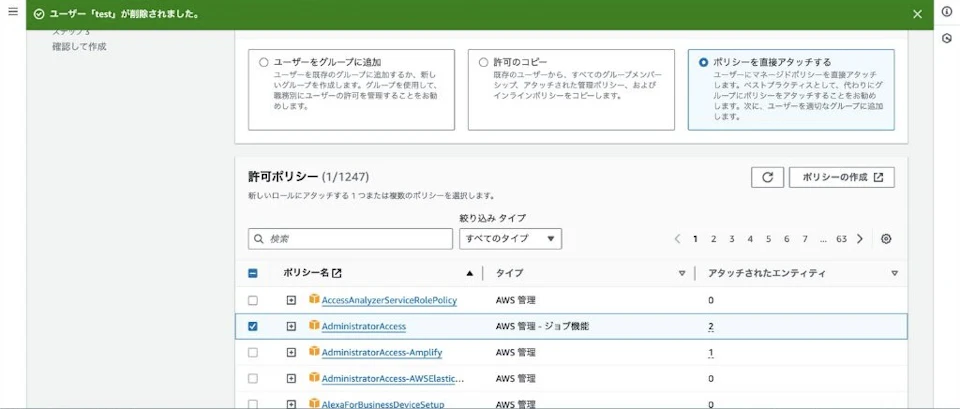The width and height of the screenshot is (960, 409).
Task: Click the policy search input field
Action: [x=351, y=239]
